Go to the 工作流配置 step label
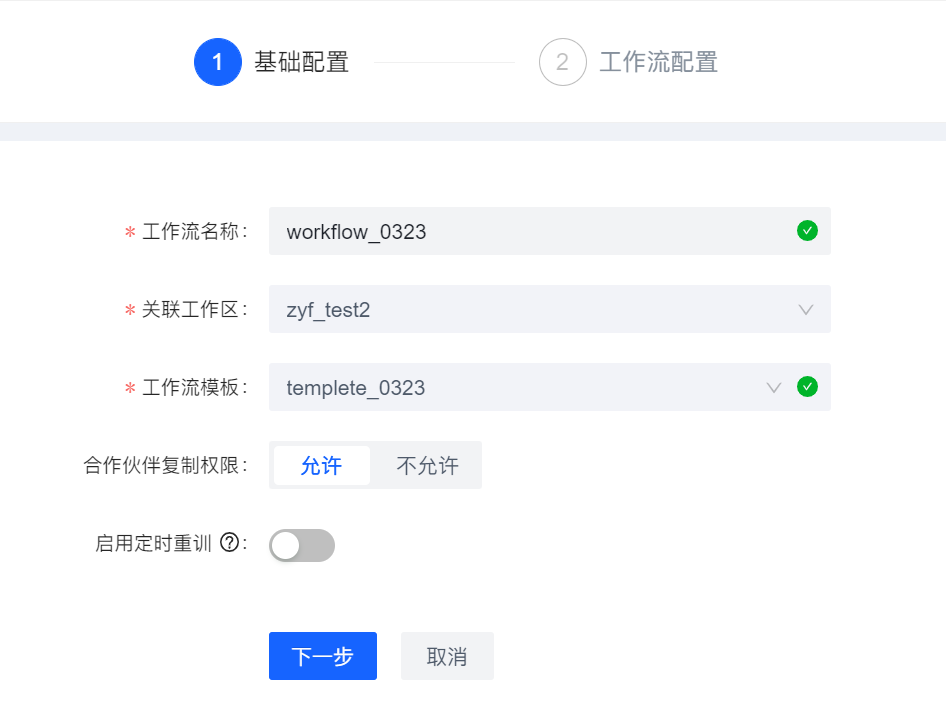Viewport: 946px width, 724px height. pyautogui.click(x=659, y=62)
